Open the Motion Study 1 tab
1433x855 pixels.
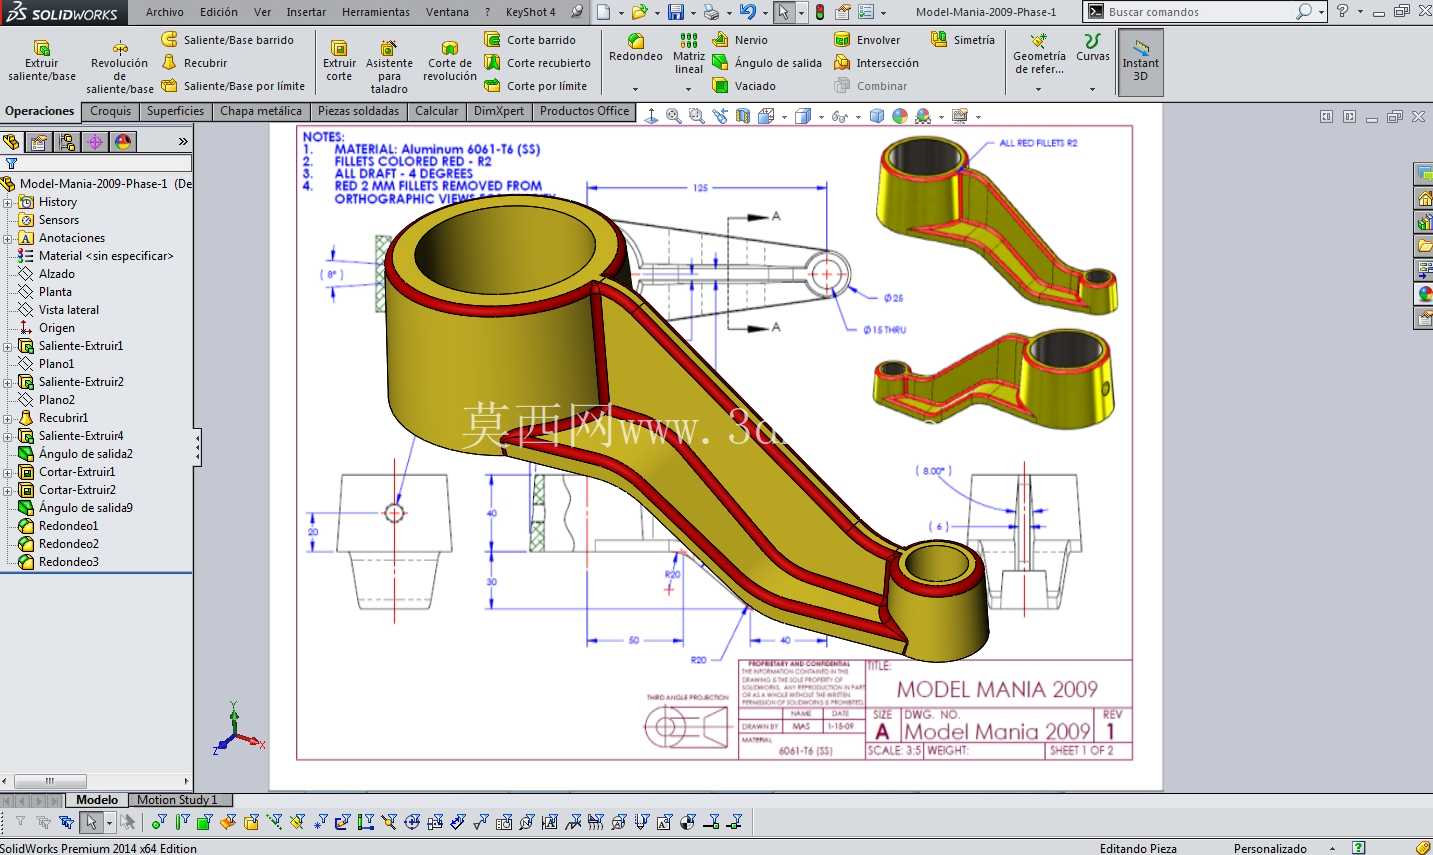tap(177, 800)
